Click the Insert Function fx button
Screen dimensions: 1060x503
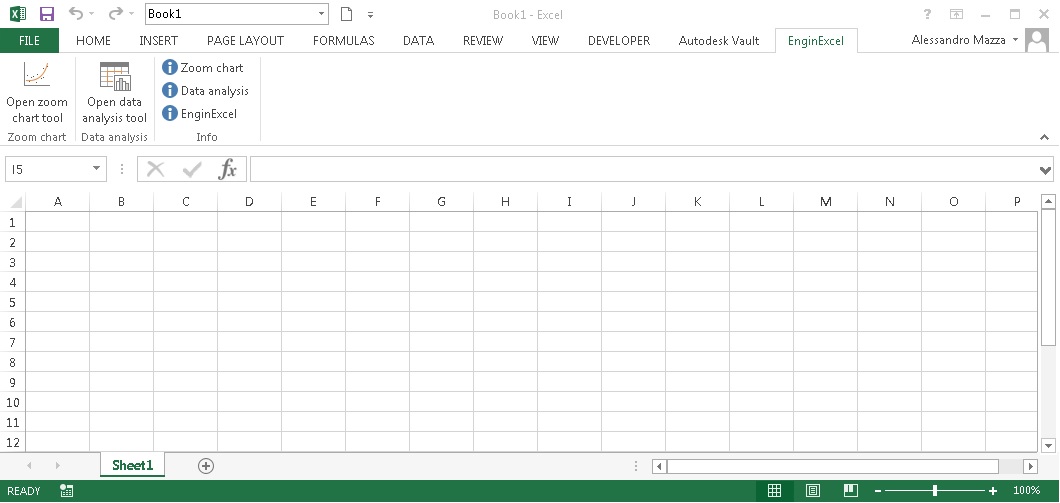[228, 169]
